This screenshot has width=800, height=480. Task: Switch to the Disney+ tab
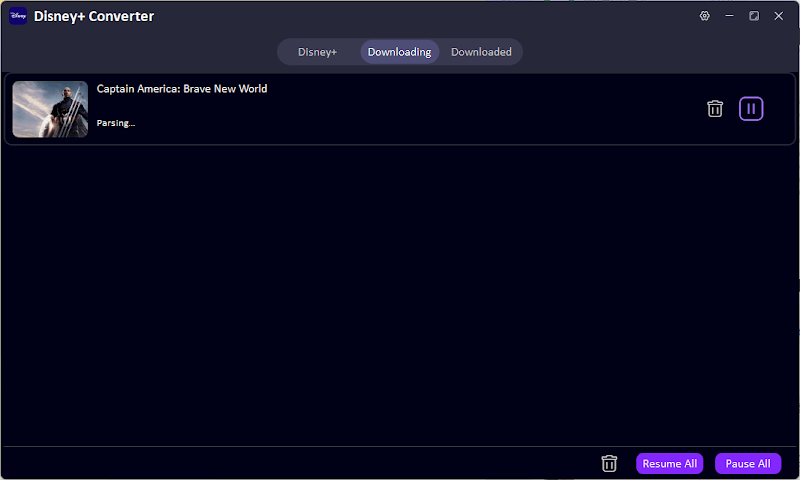click(x=317, y=52)
